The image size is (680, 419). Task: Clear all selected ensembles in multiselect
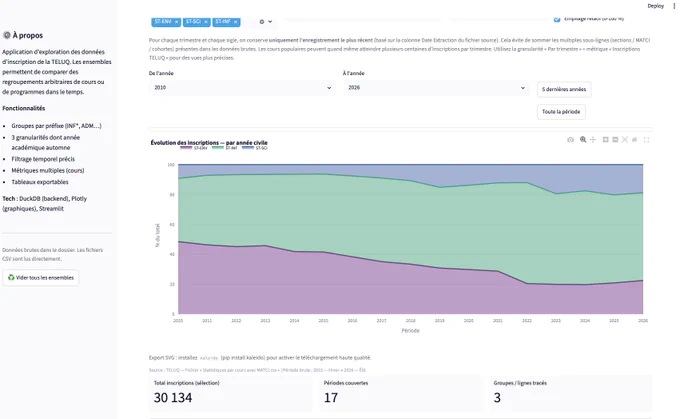pyautogui.click(x=262, y=22)
